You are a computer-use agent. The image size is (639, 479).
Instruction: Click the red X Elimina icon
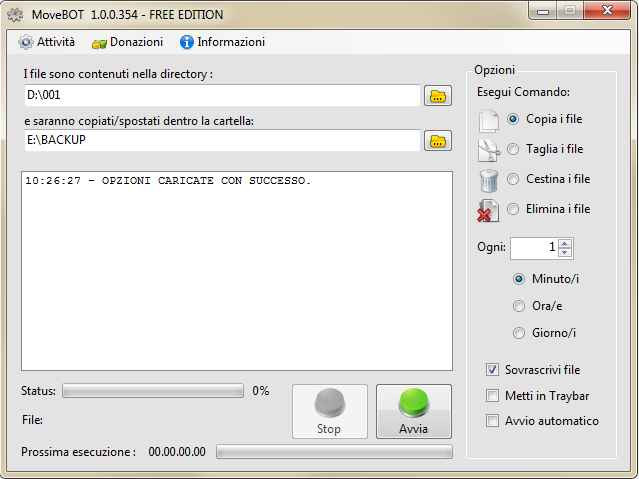[x=488, y=210]
